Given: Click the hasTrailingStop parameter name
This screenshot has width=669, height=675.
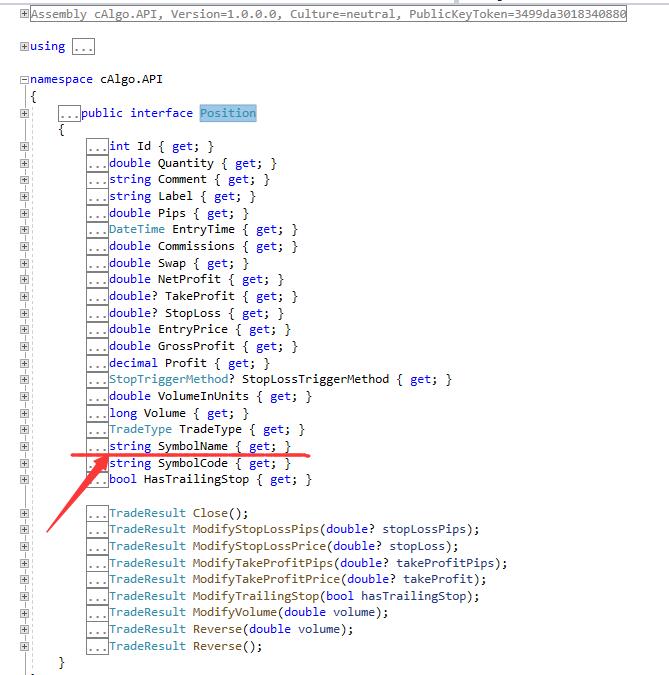Looking at the screenshot, I should click(x=414, y=596).
